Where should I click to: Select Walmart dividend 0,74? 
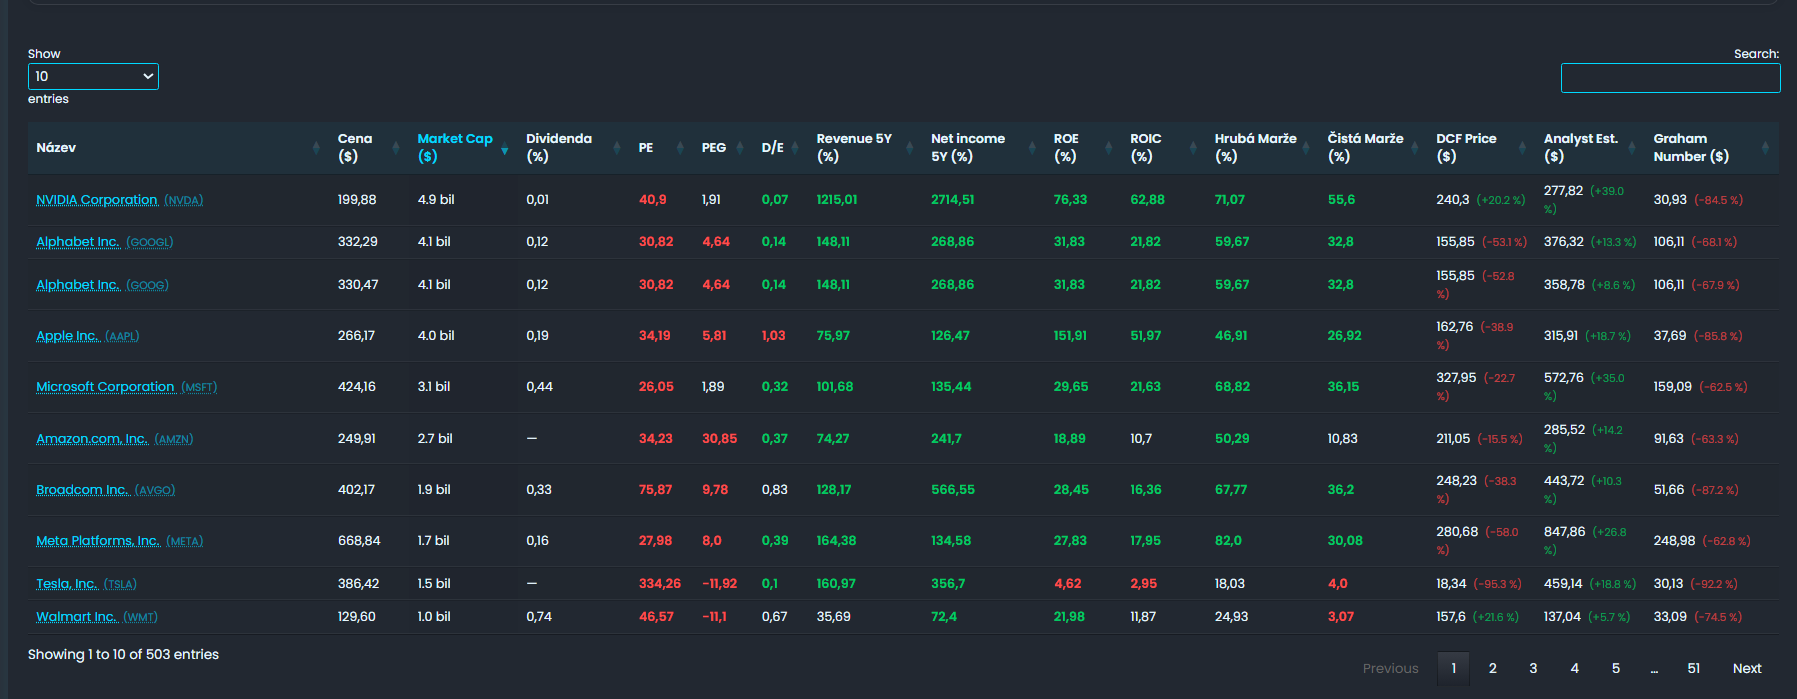click(539, 617)
